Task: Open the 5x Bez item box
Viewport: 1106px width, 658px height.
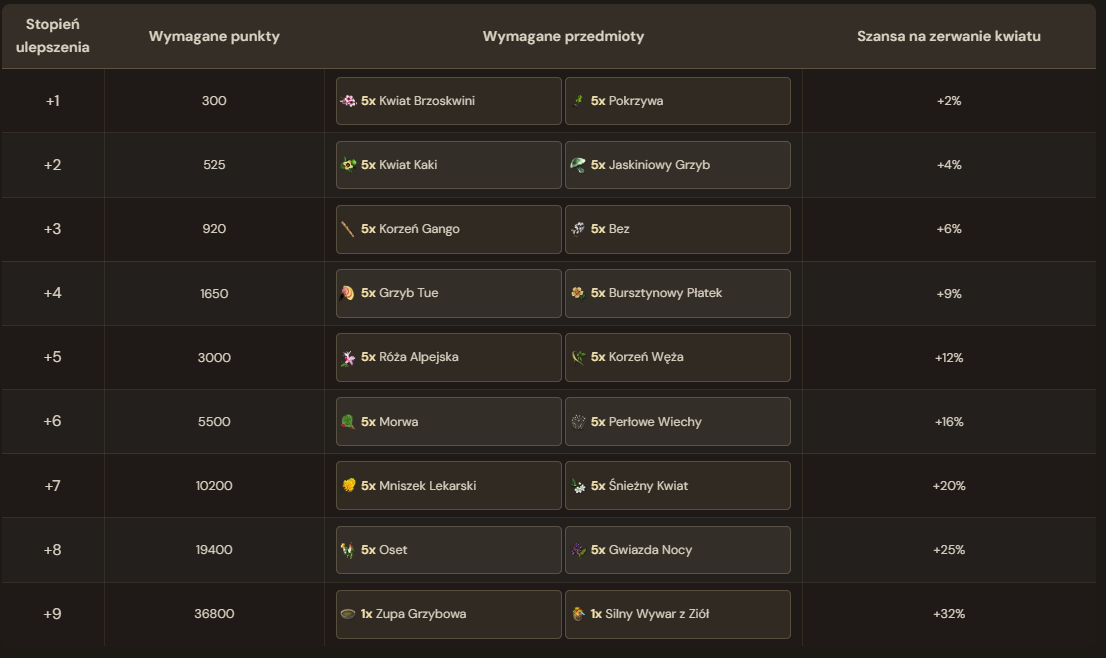Action: [678, 229]
